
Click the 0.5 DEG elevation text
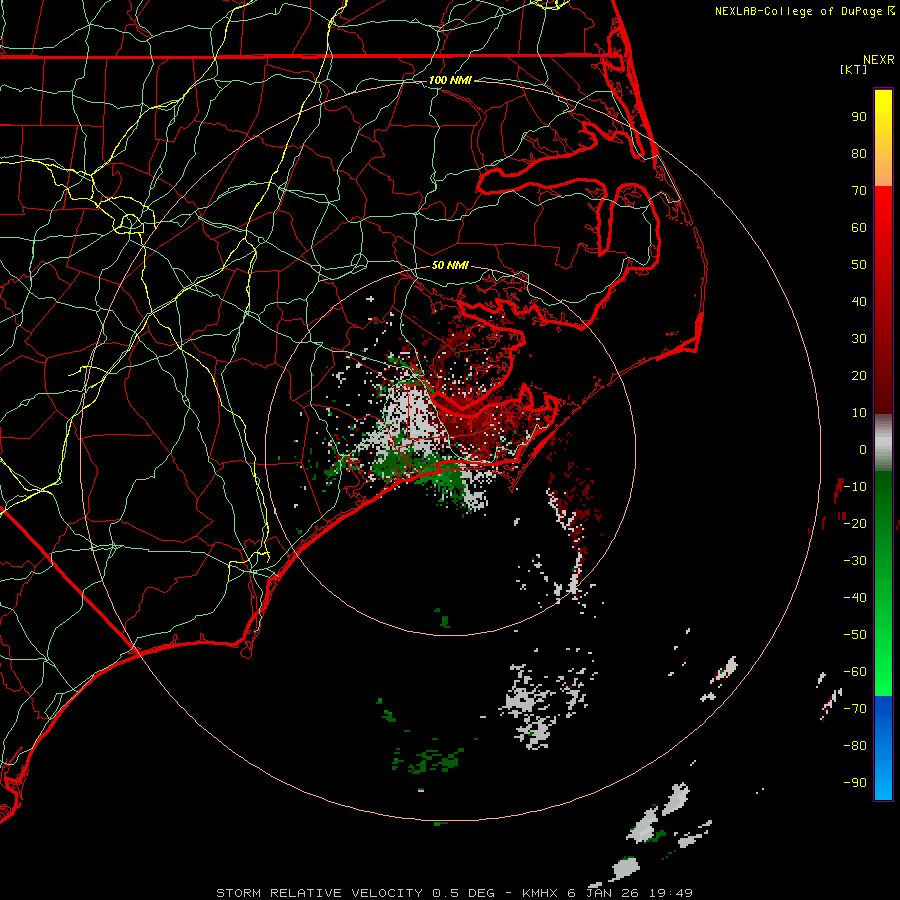pyautogui.click(x=463, y=893)
